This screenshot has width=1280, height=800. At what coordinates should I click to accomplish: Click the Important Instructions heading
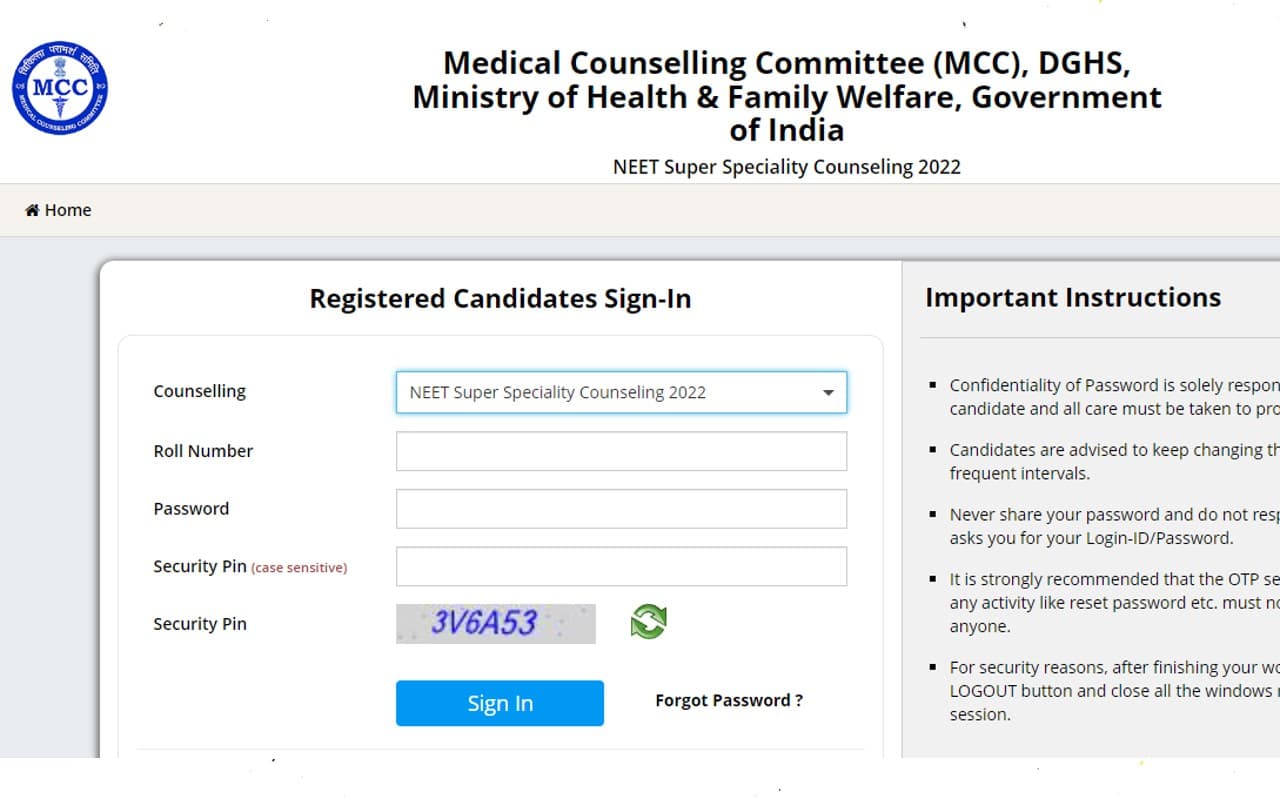pos(1073,297)
